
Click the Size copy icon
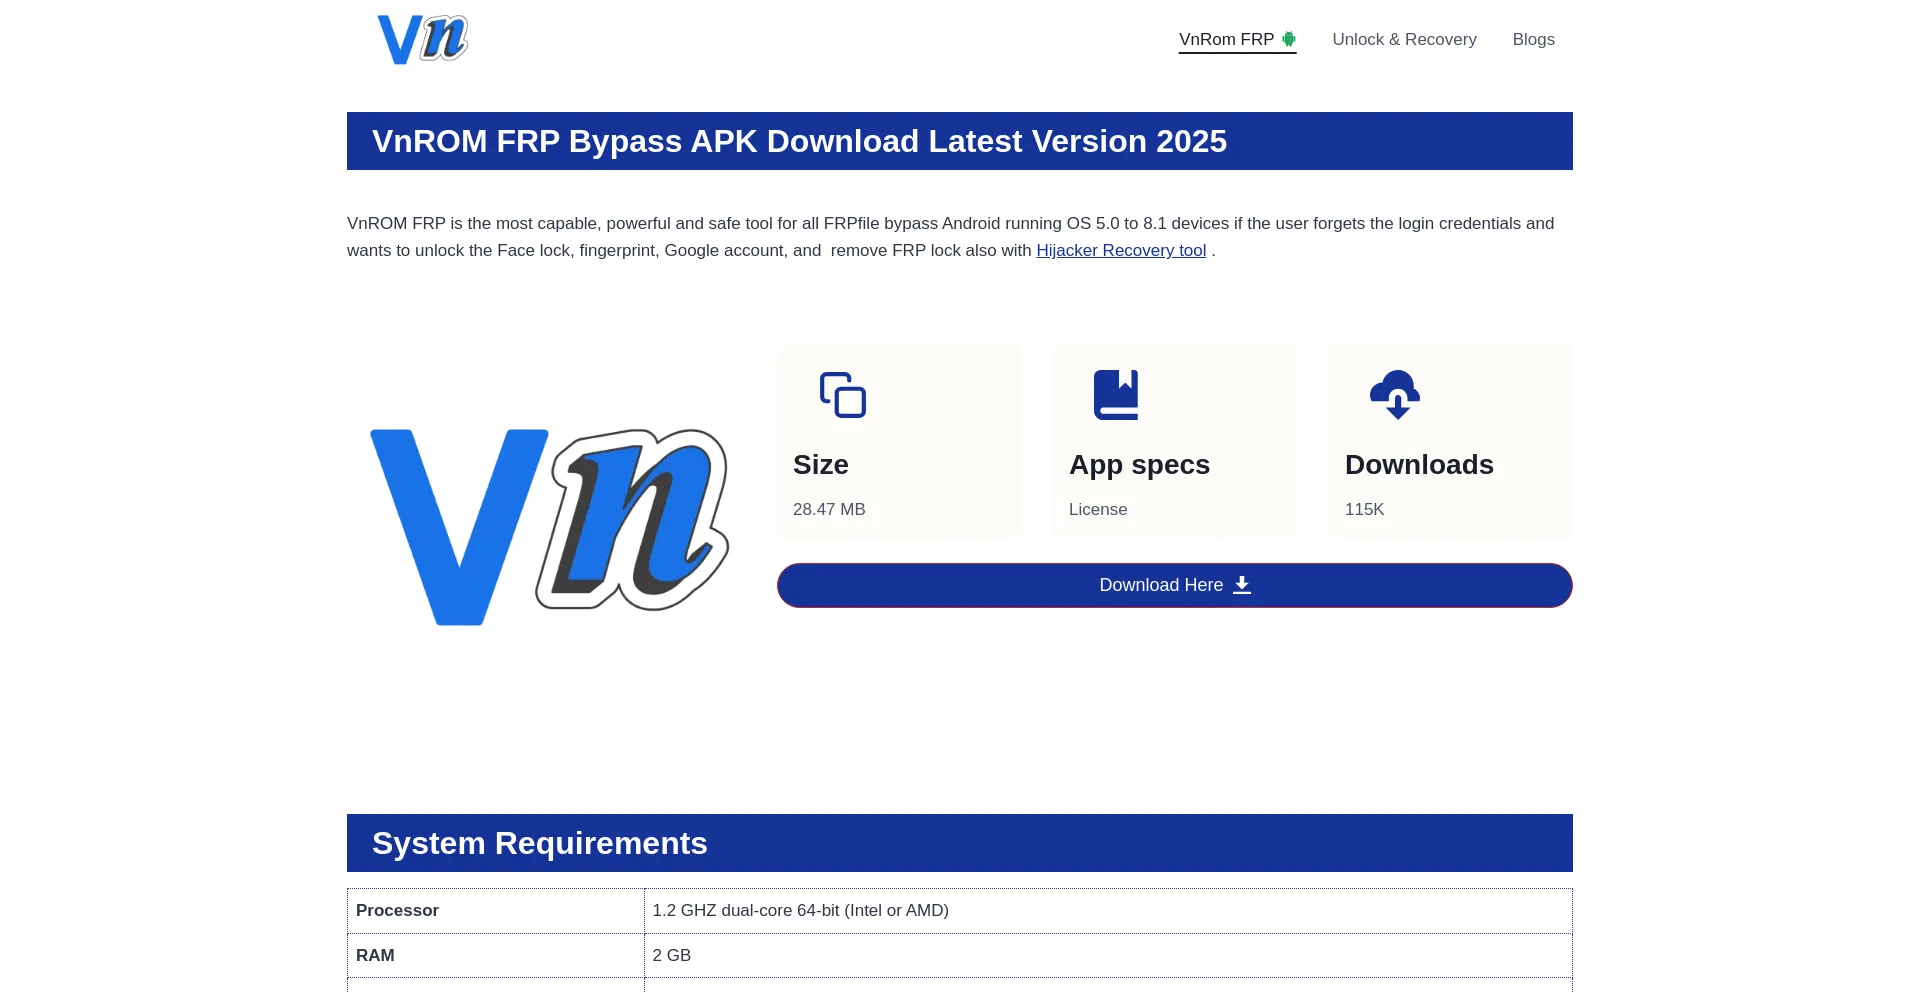coord(843,395)
